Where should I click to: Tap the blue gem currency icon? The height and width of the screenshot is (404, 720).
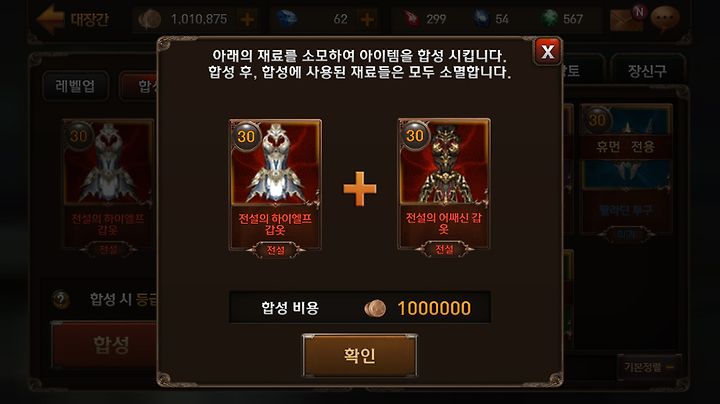click(x=287, y=19)
